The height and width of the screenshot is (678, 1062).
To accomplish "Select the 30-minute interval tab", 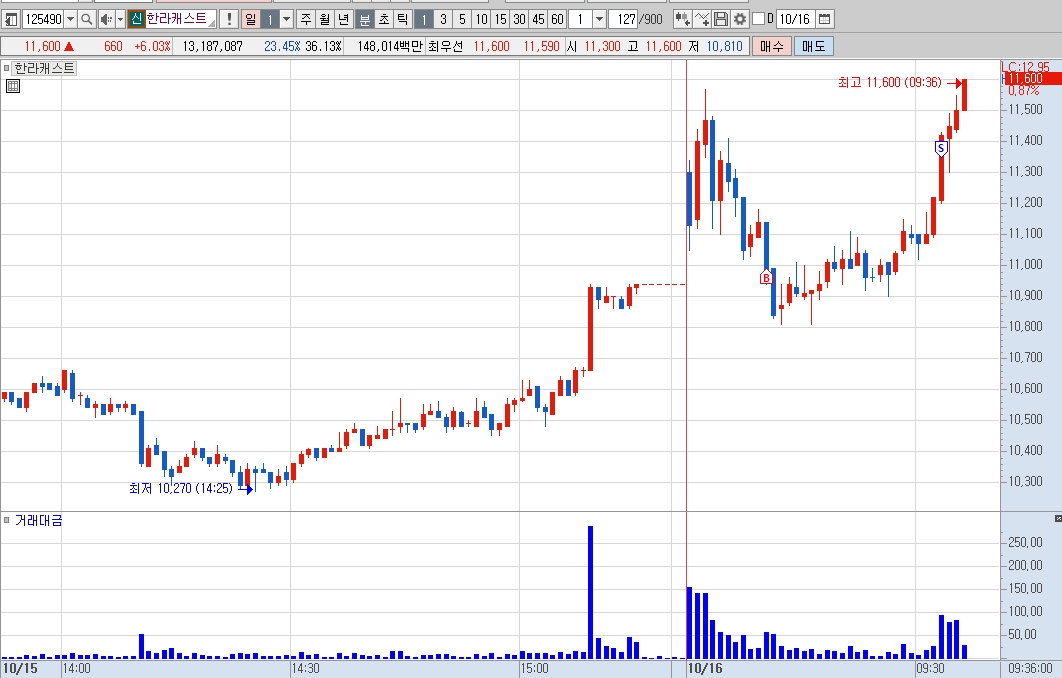I will click(x=519, y=19).
